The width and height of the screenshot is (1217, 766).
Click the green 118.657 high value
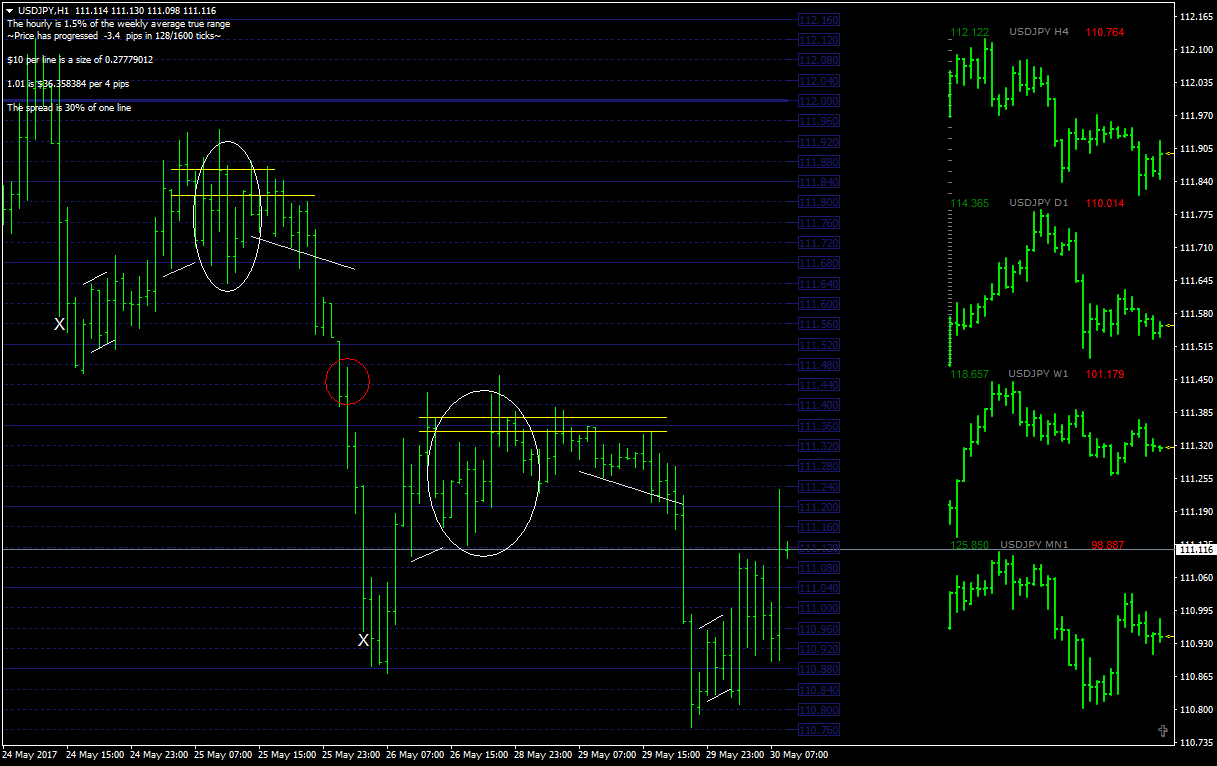coord(970,374)
